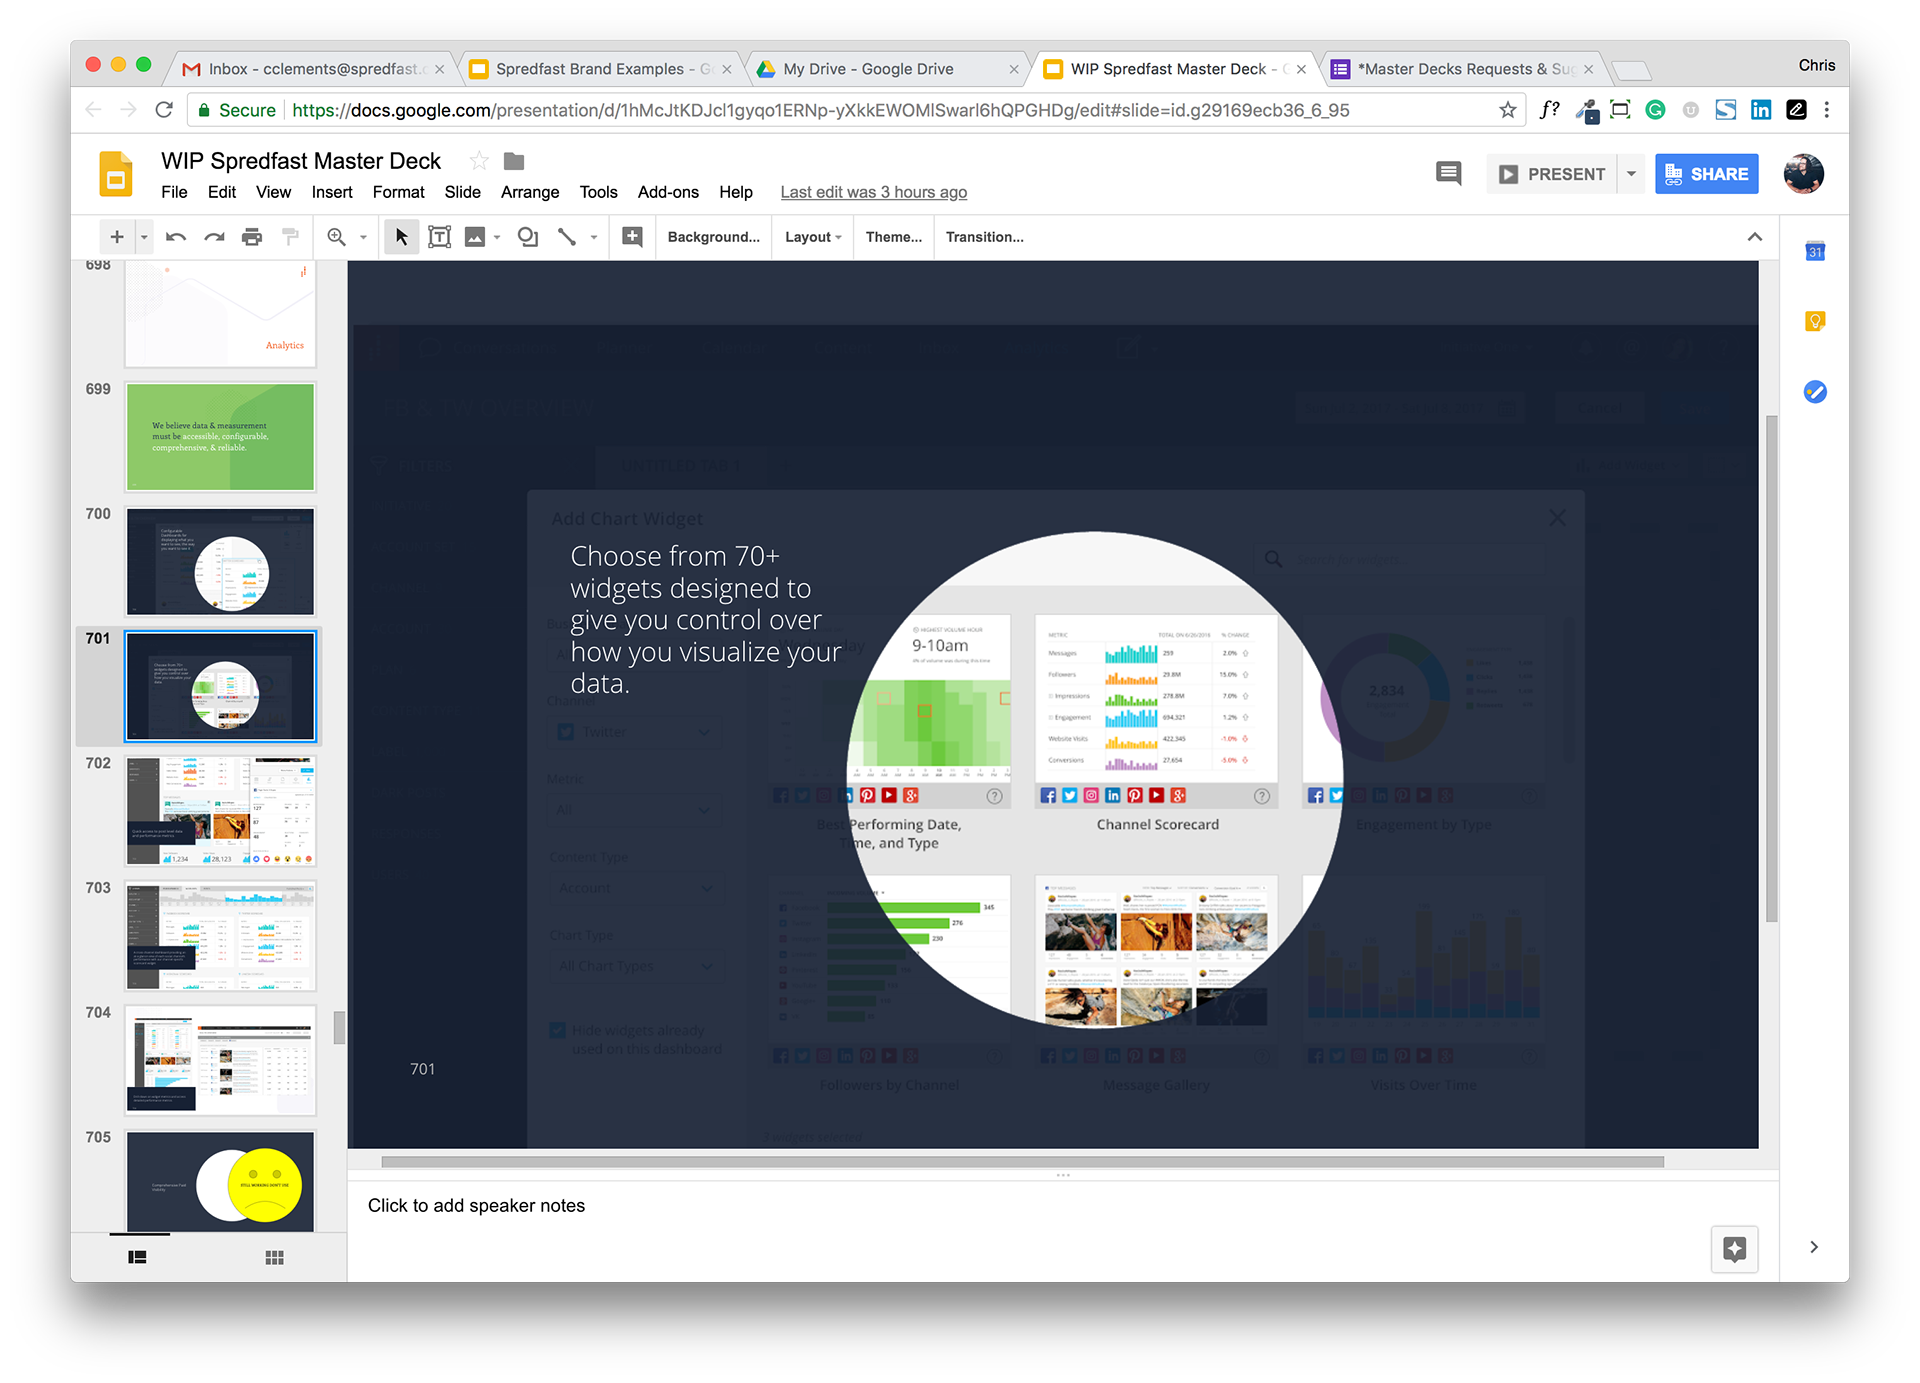This screenshot has width=1920, height=1383.
Task: Click the undo icon
Action: (176, 237)
